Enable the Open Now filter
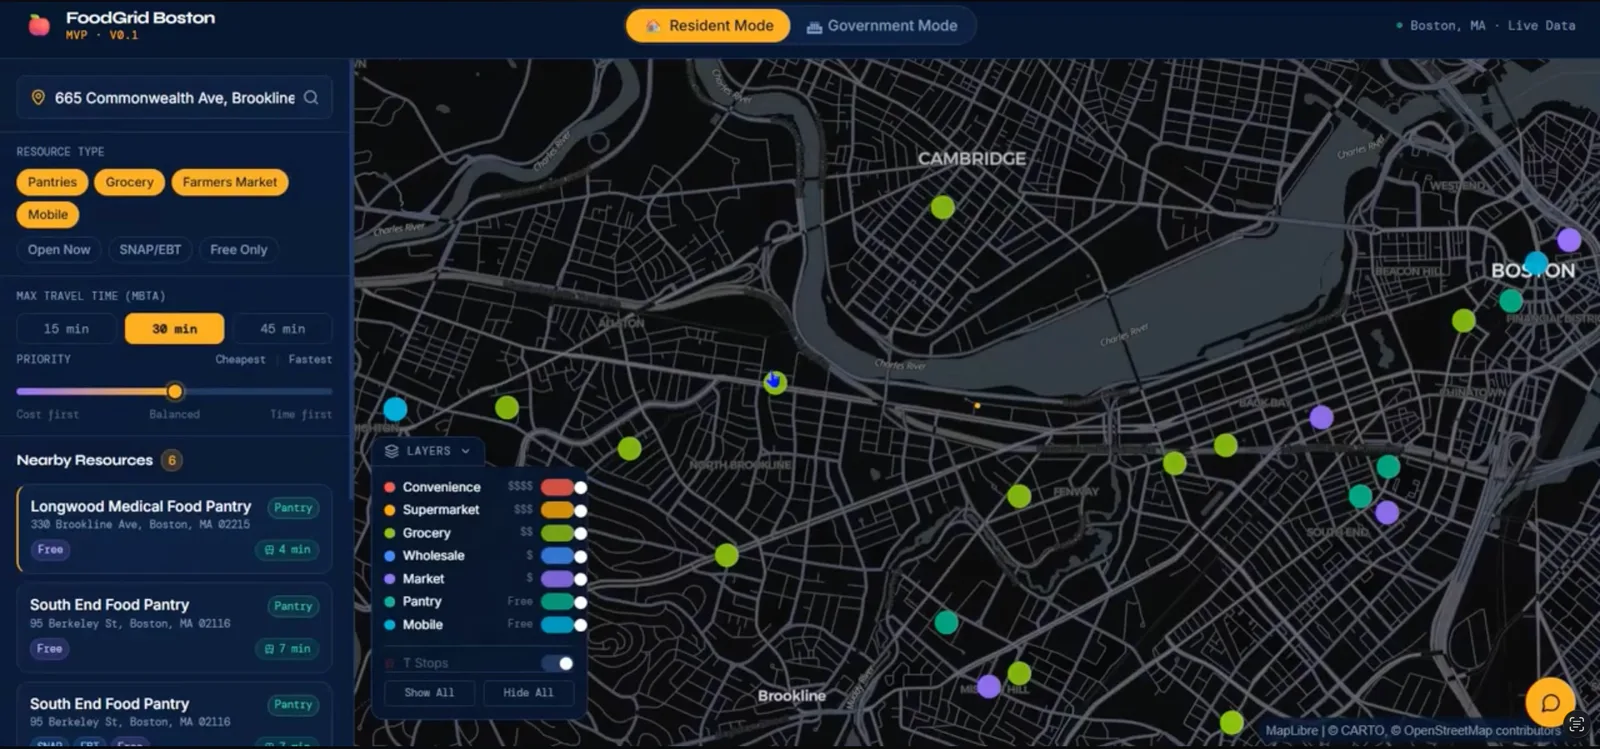 (59, 250)
